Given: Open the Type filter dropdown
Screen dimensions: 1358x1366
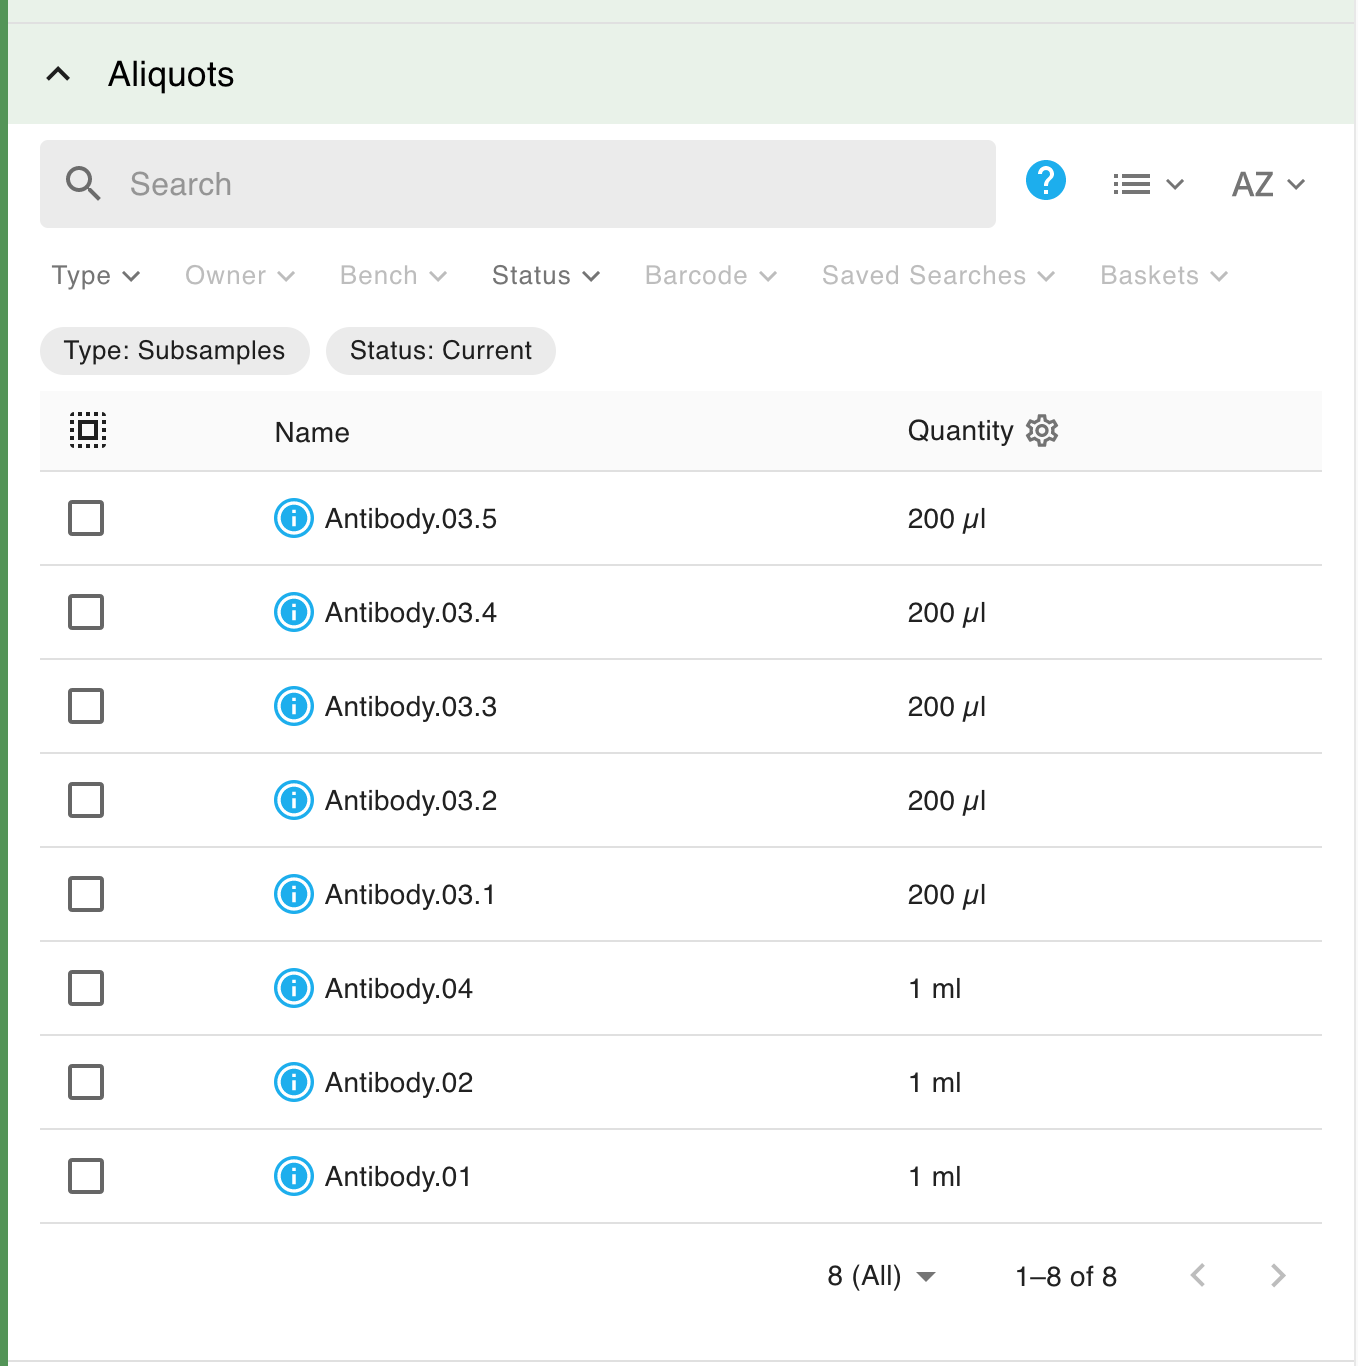Looking at the screenshot, I should 96,275.
